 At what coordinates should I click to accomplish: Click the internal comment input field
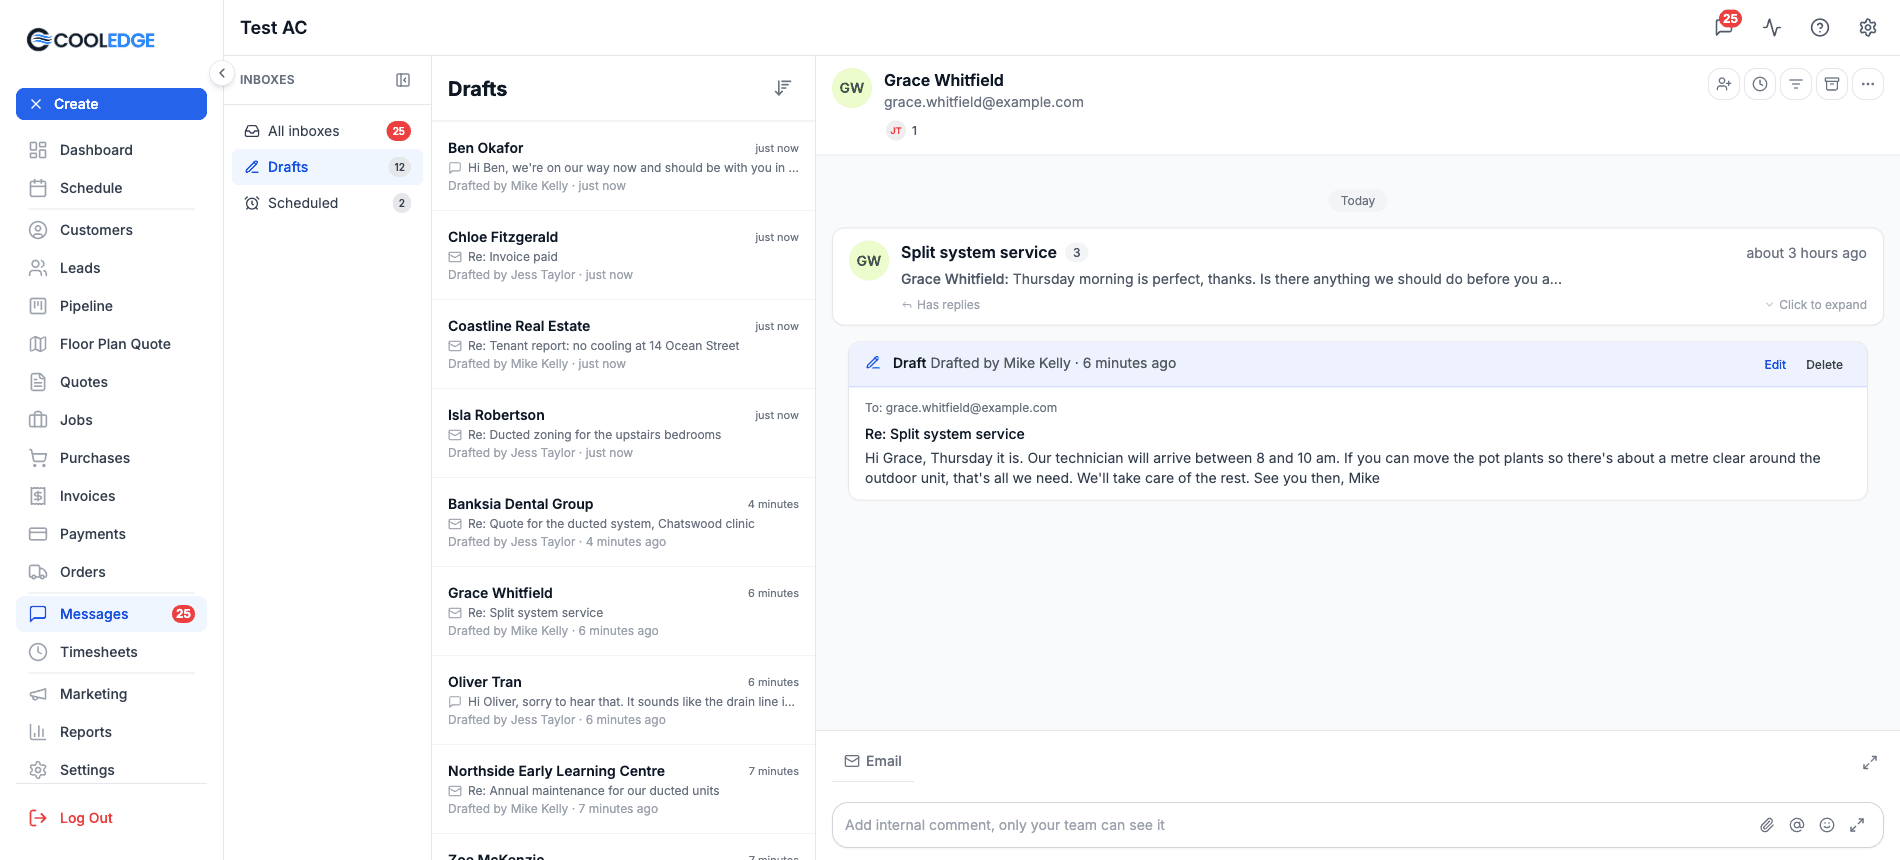click(x=1295, y=825)
